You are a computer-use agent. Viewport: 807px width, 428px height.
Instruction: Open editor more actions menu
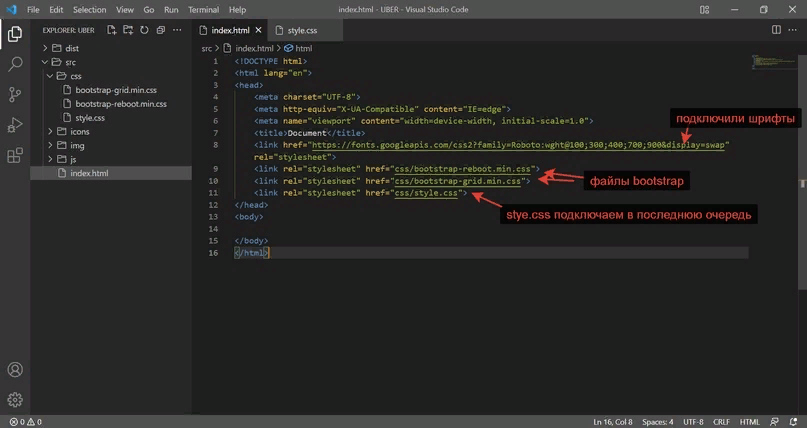tap(793, 30)
